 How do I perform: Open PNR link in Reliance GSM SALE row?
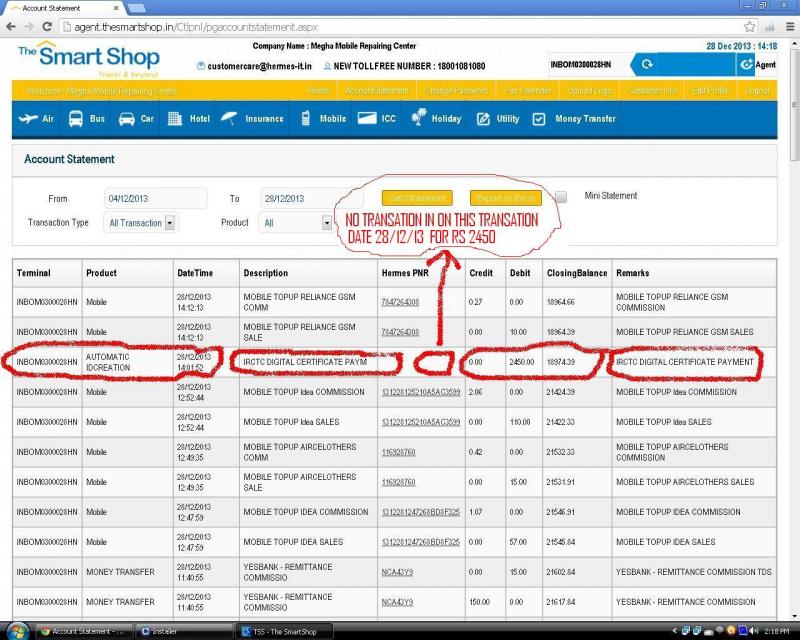point(400,332)
